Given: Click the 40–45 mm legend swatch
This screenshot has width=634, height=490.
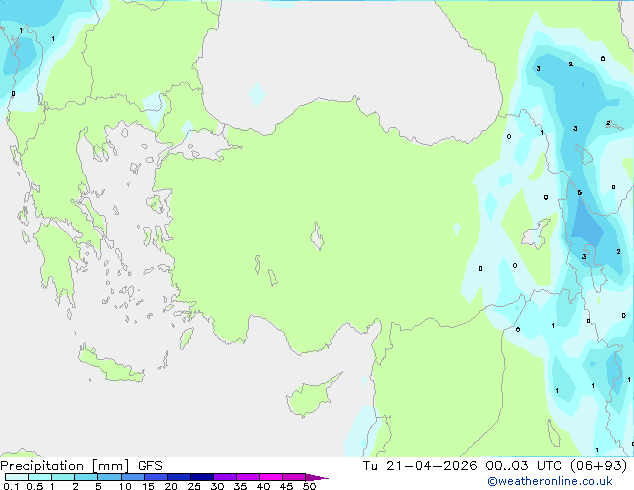Looking at the screenshot, I should pyautogui.click(x=271, y=477).
